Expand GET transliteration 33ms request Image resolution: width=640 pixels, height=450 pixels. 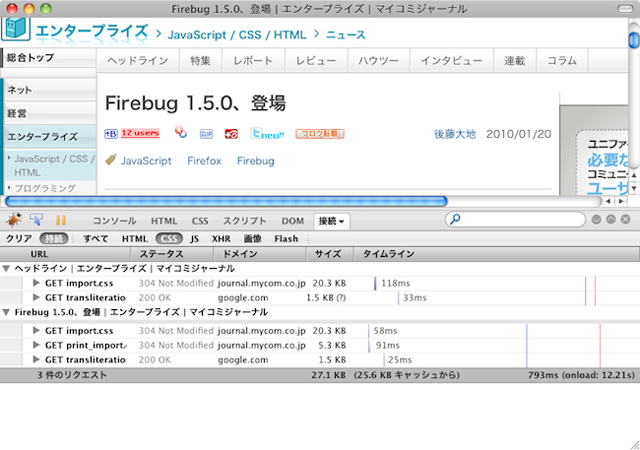(36, 297)
